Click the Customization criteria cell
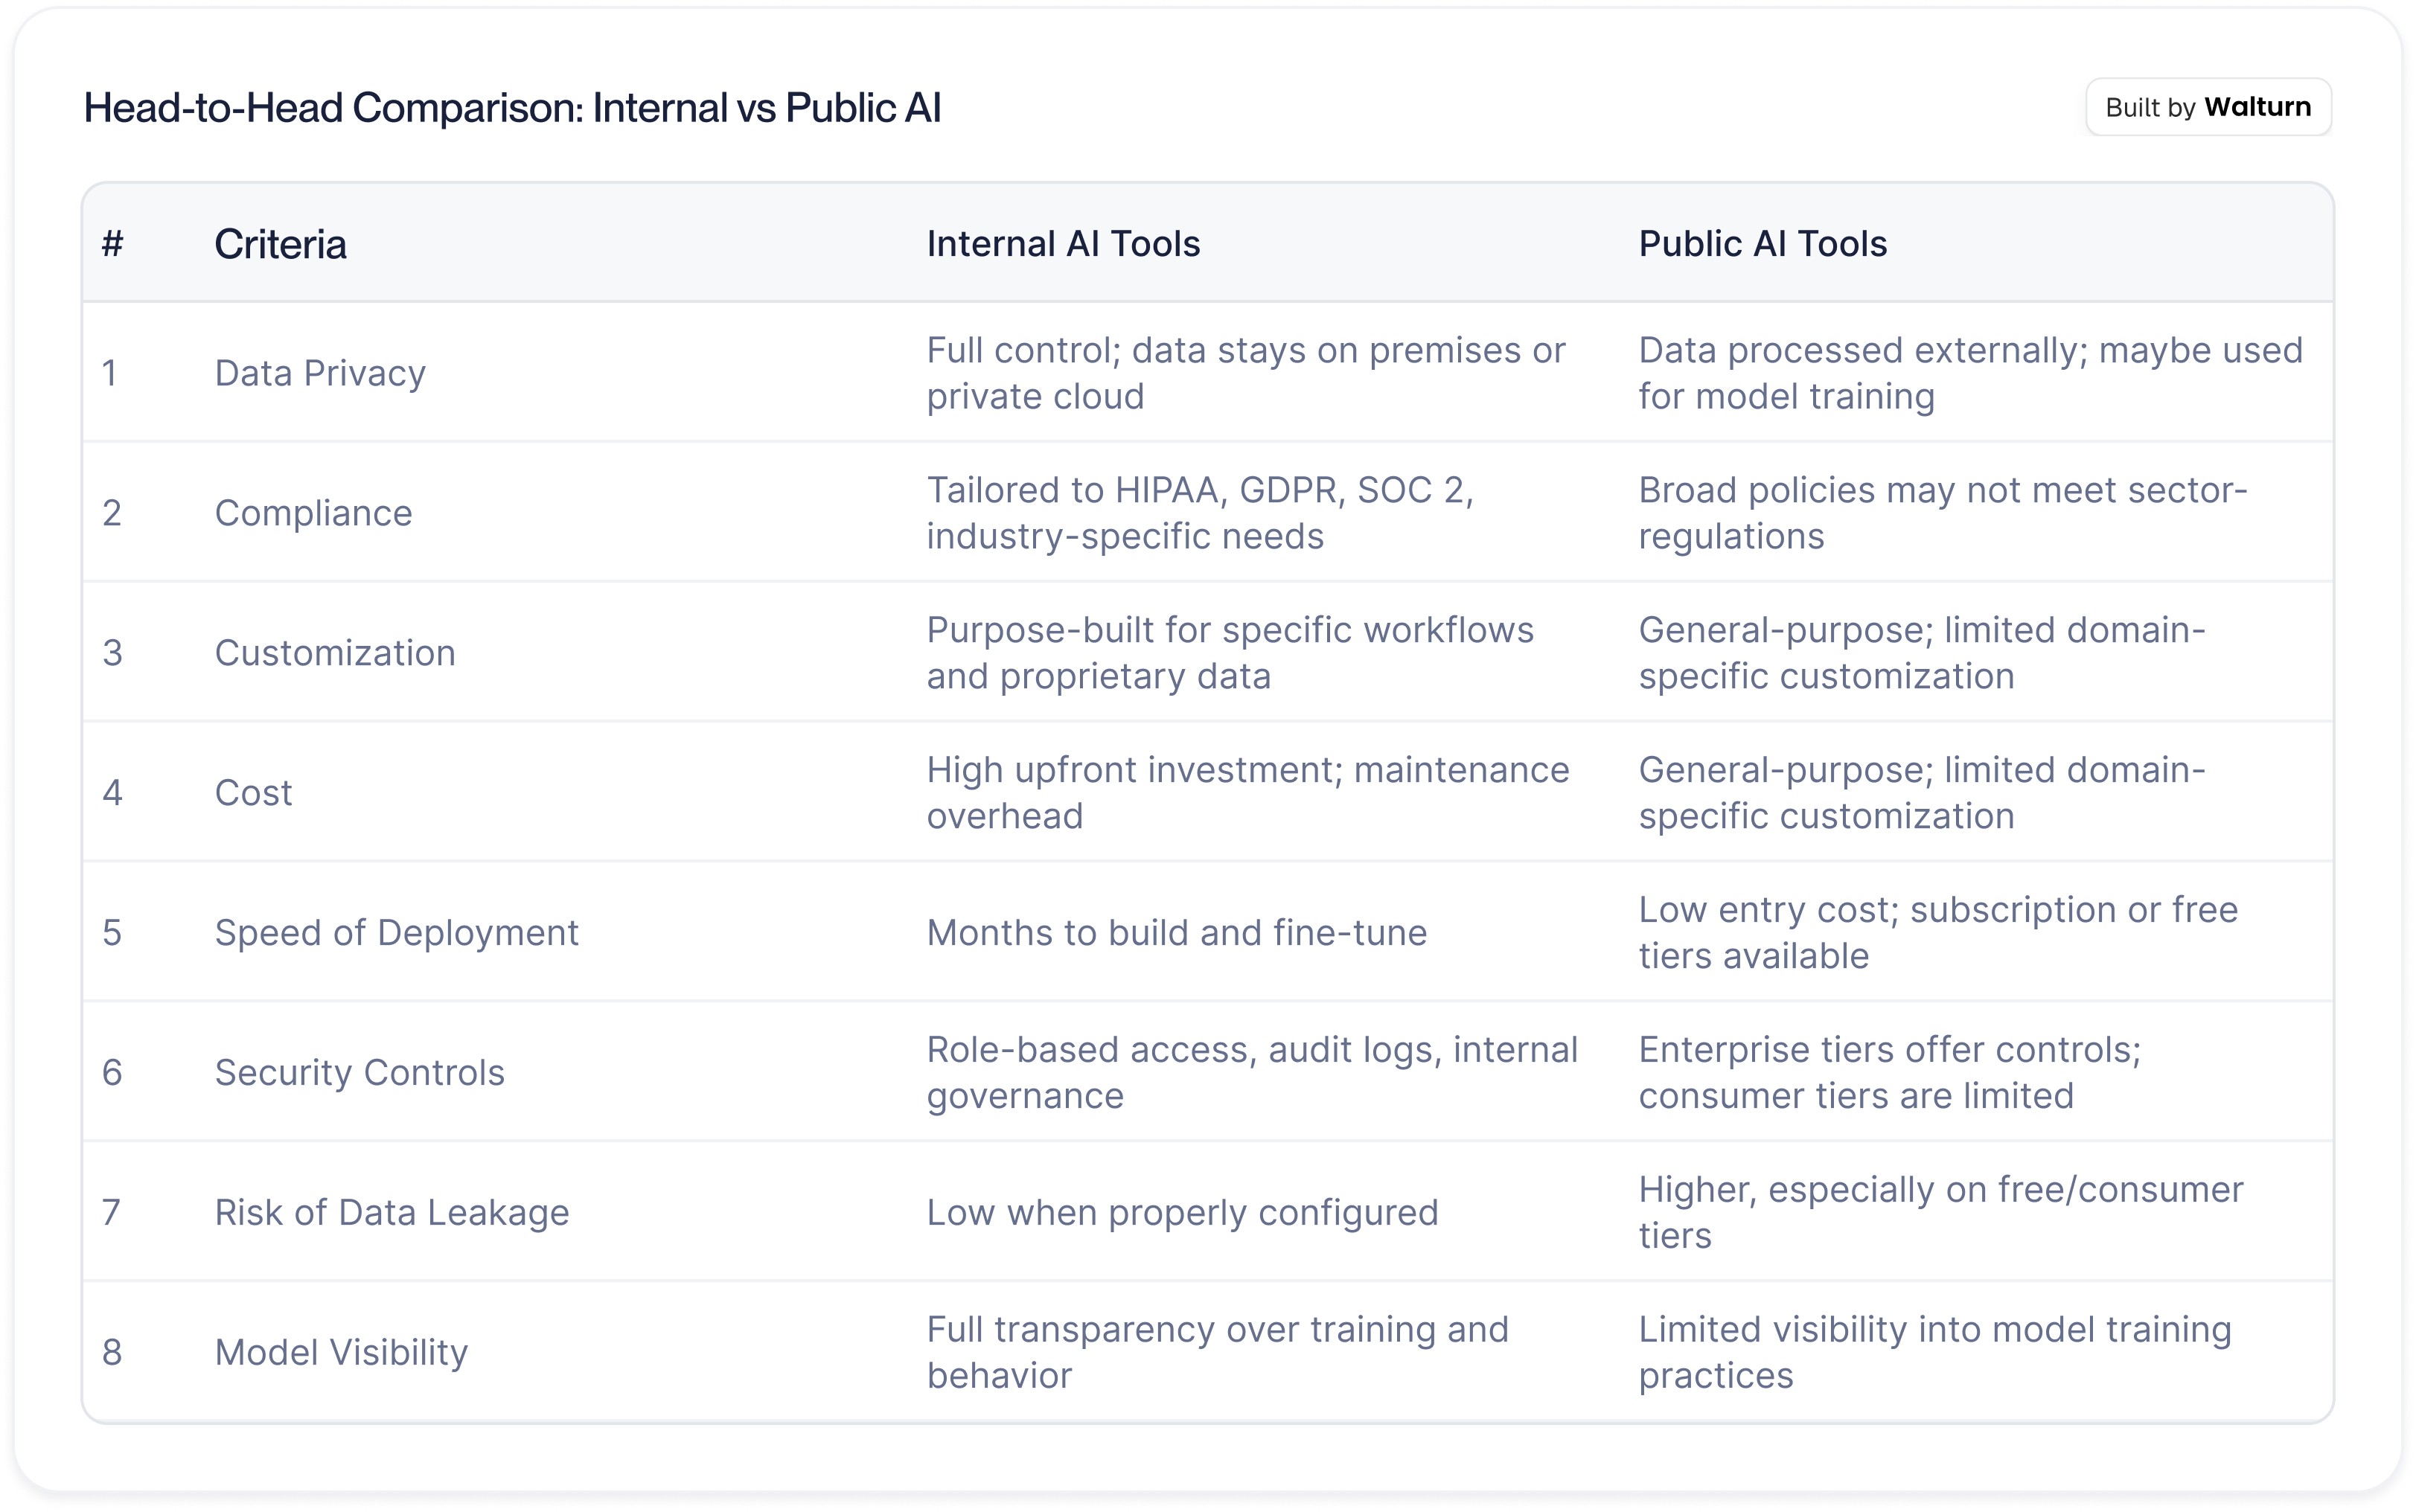Image resolution: width=2416 pixels, height=1512 pixels. tap(335, 653)
